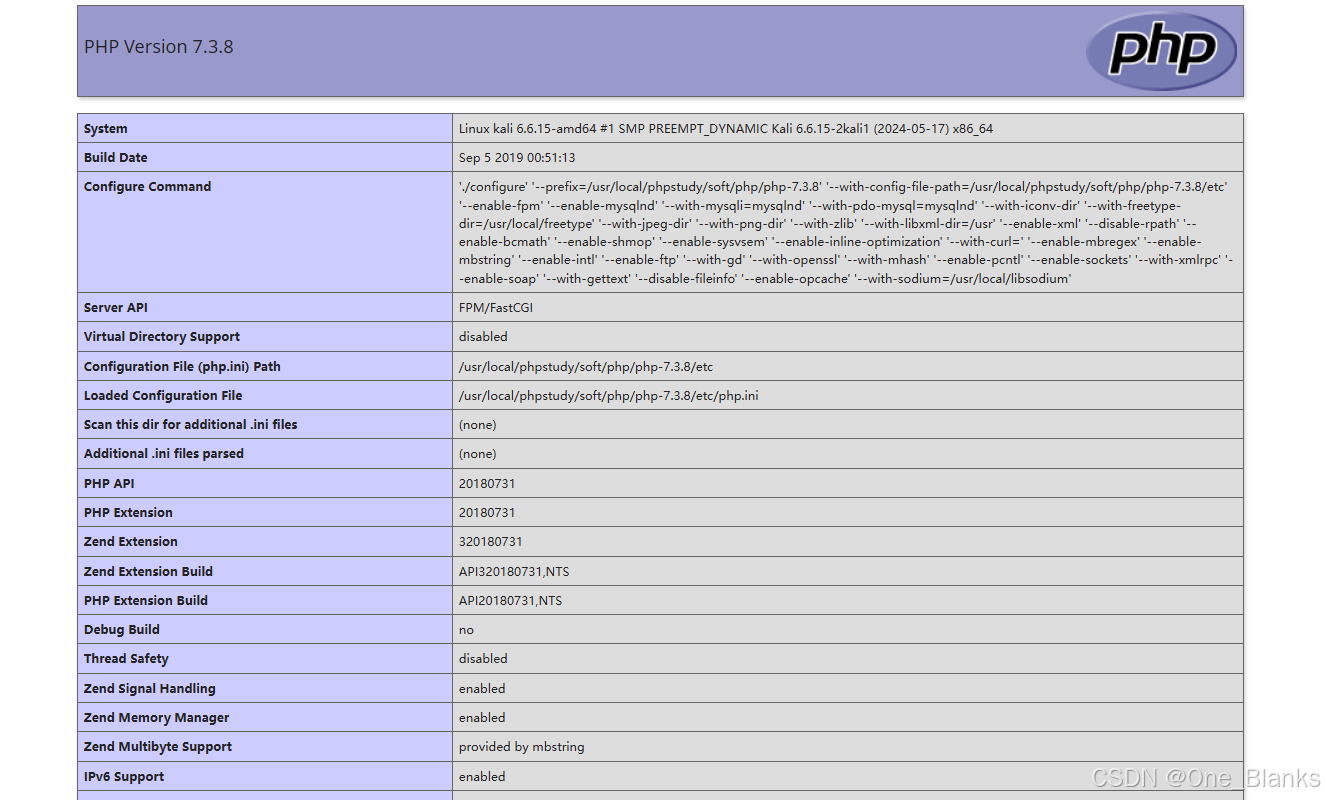Image resolution: width=1325 pixels, height=800 pixels.
Task: Click the 'Zend Memory Manager' label
Action: pos(157,718)
